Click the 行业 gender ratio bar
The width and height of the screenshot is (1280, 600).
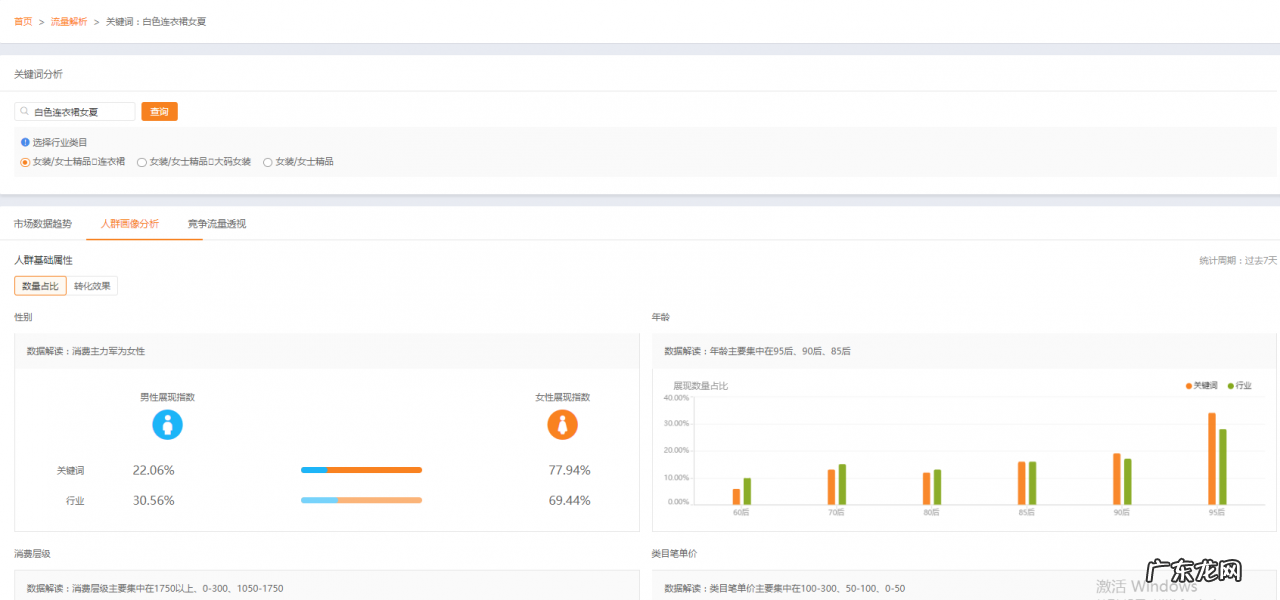point(361,500)
